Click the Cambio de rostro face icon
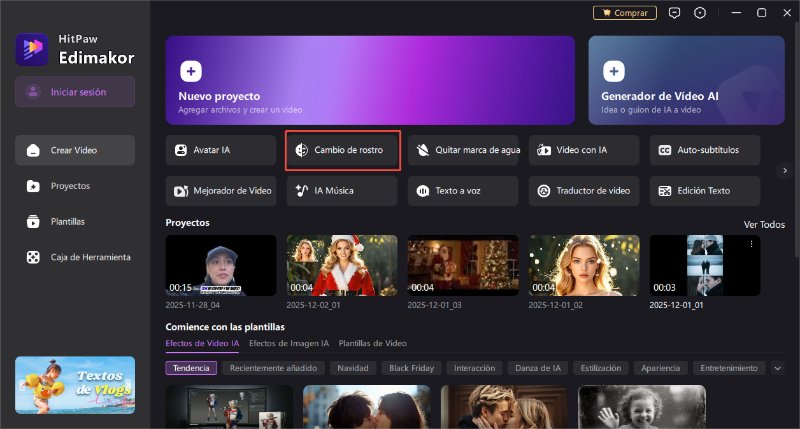Image resolution: width=800 pixels, height=429 pixels. [302, 150]
